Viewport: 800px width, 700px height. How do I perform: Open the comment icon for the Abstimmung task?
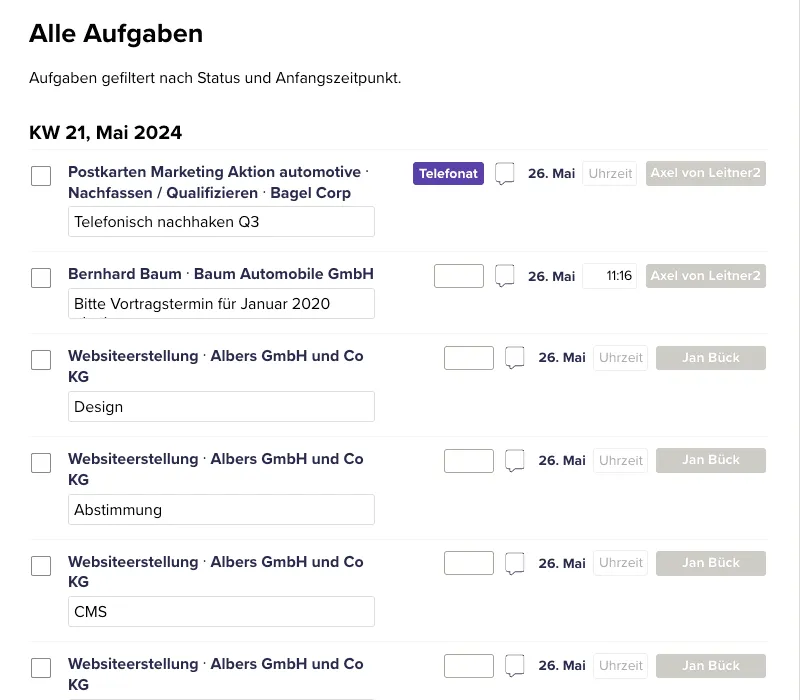515,461
